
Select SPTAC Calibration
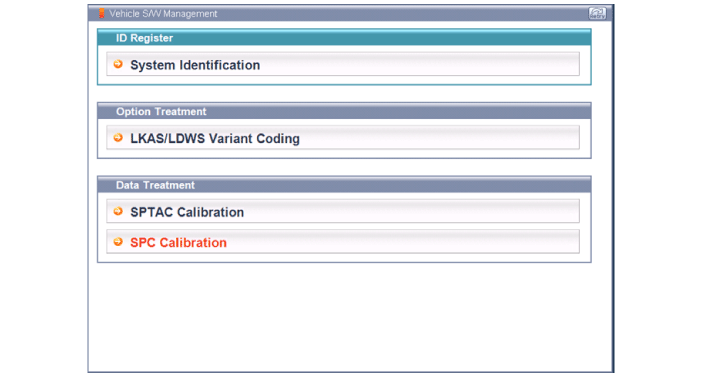(343, 211)
